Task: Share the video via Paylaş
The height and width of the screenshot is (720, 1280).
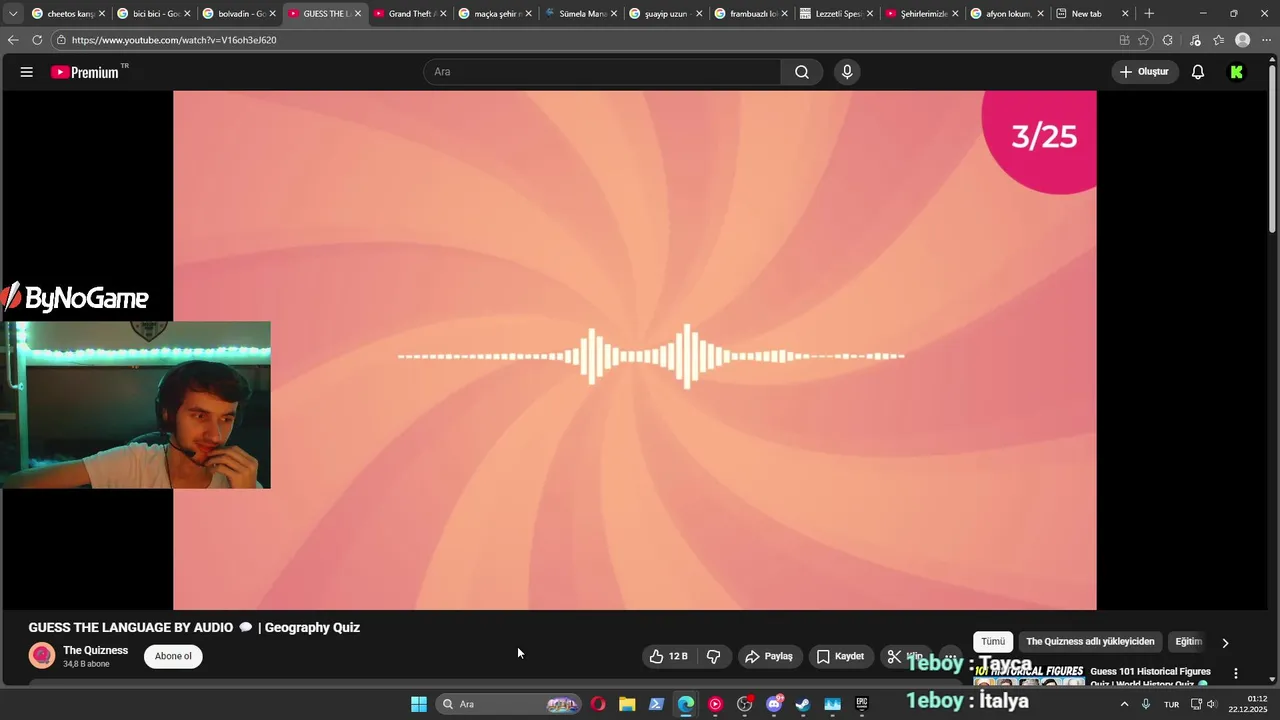Action: (769, 656)
